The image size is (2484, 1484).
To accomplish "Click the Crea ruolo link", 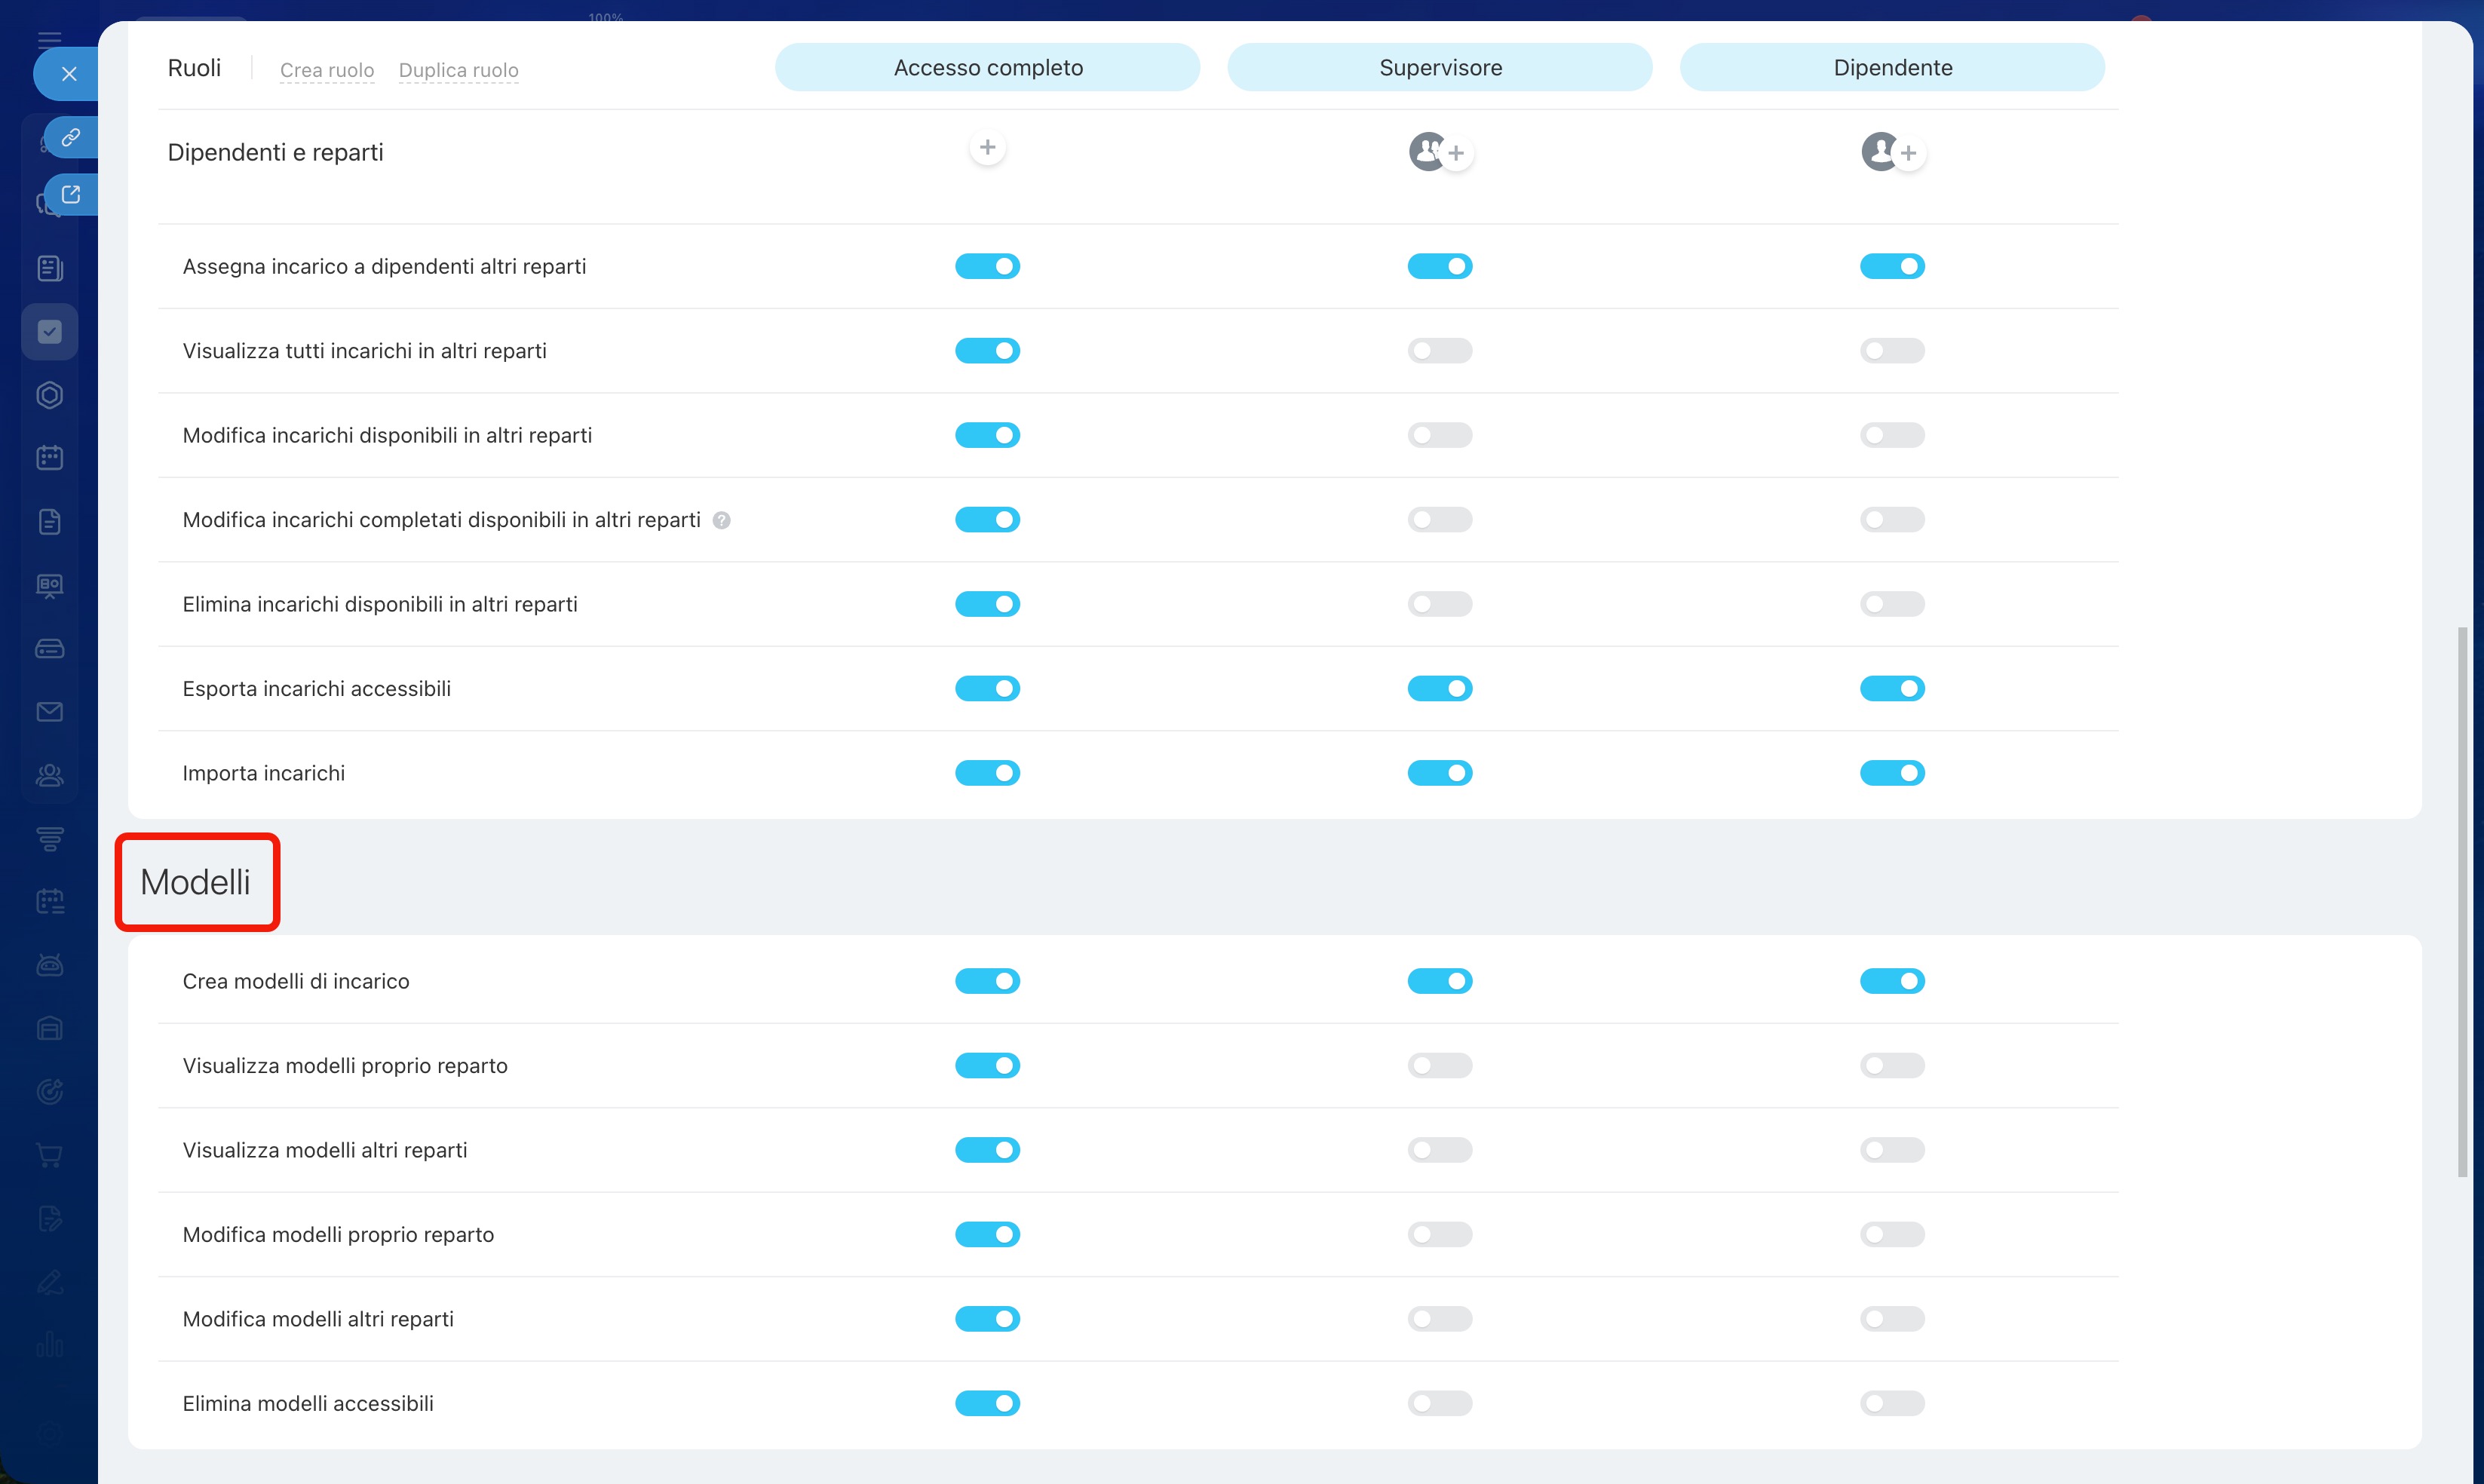I will pyautogui.click(x=327, y=70).
